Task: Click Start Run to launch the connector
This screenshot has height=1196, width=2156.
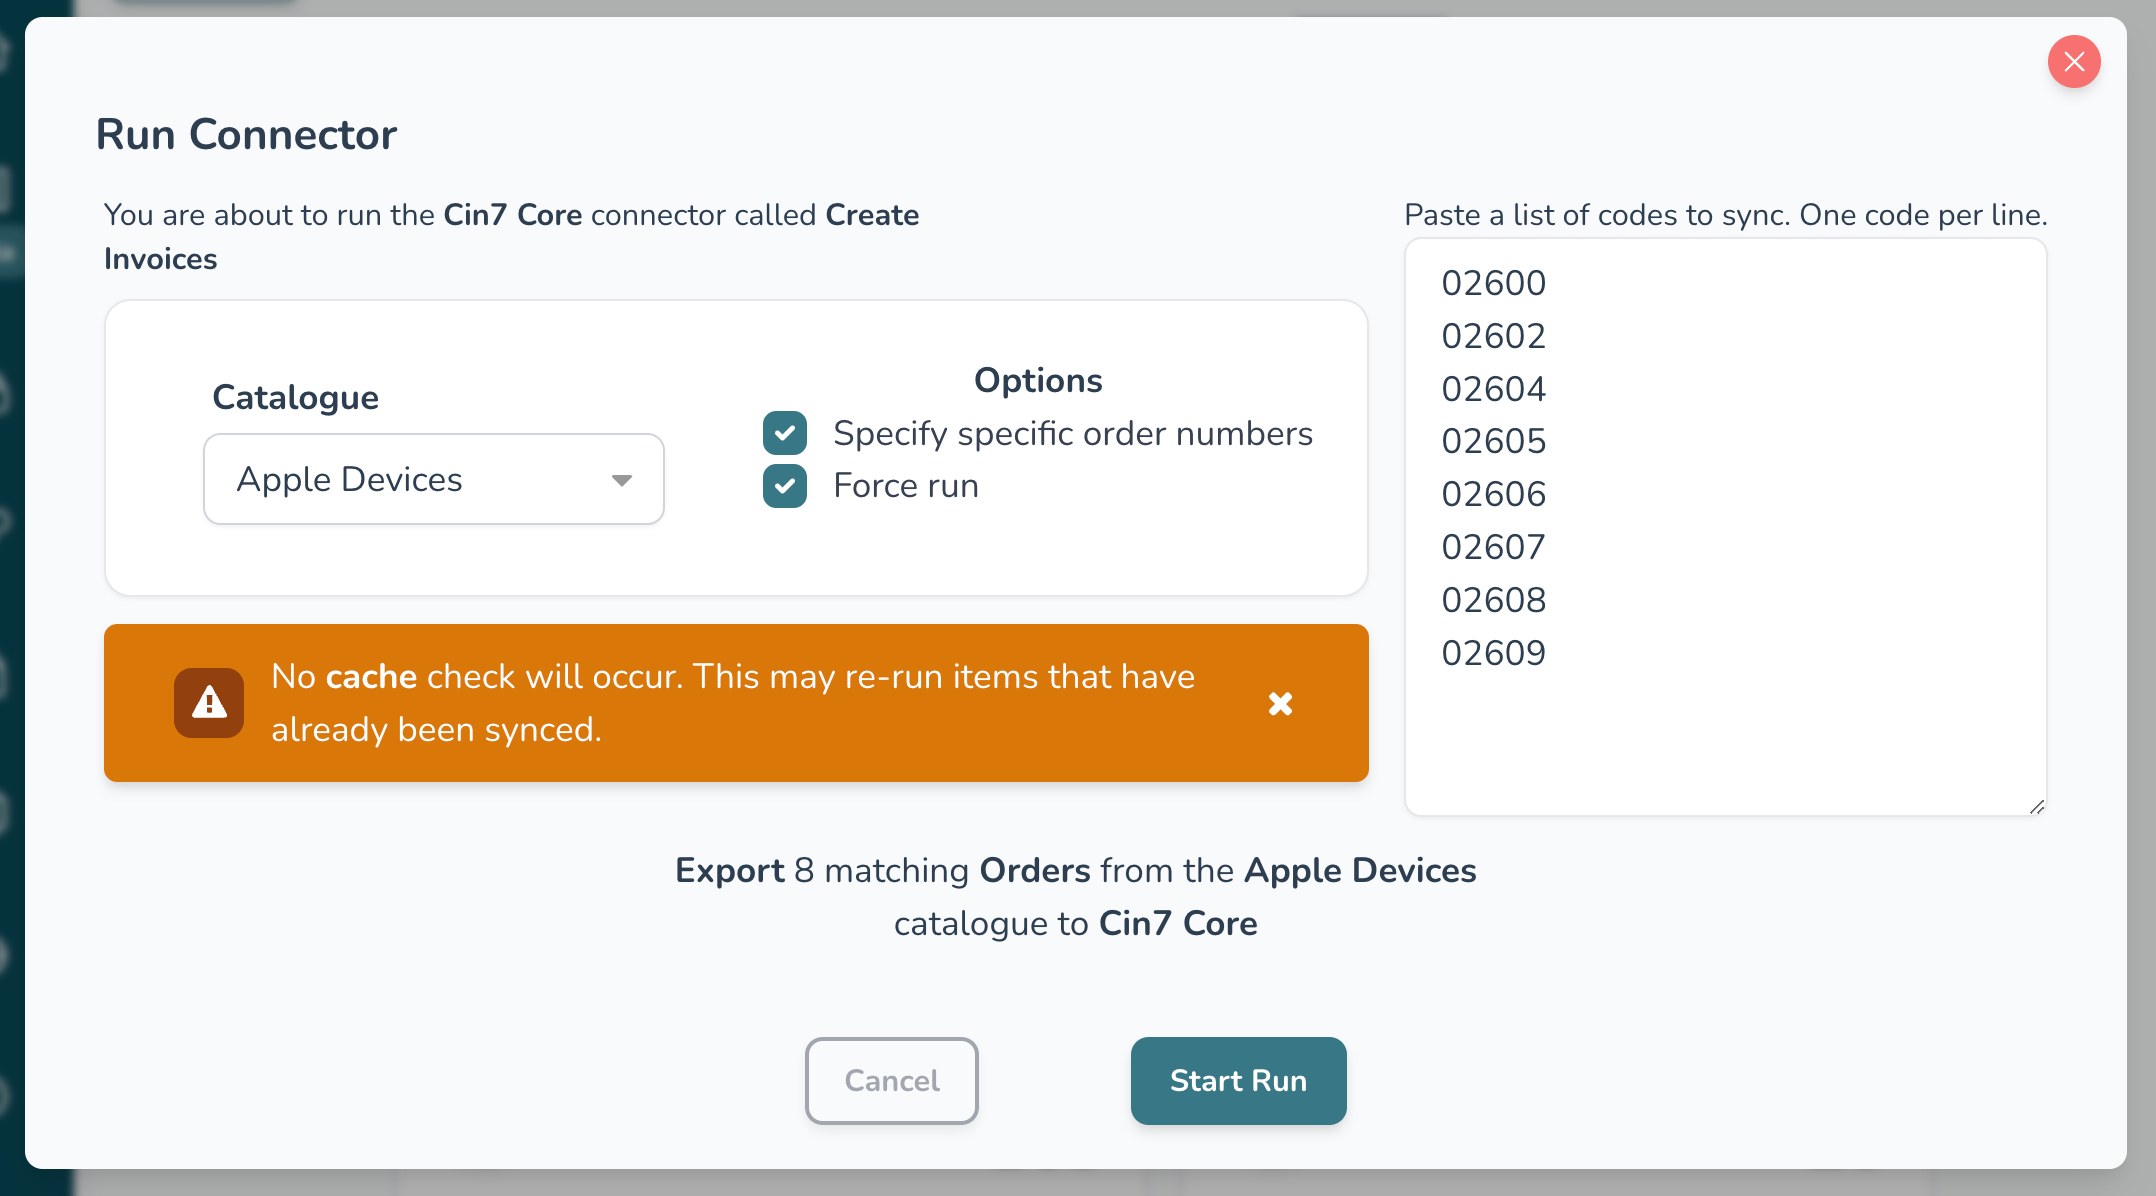Action: [x=1238, y=1080]
